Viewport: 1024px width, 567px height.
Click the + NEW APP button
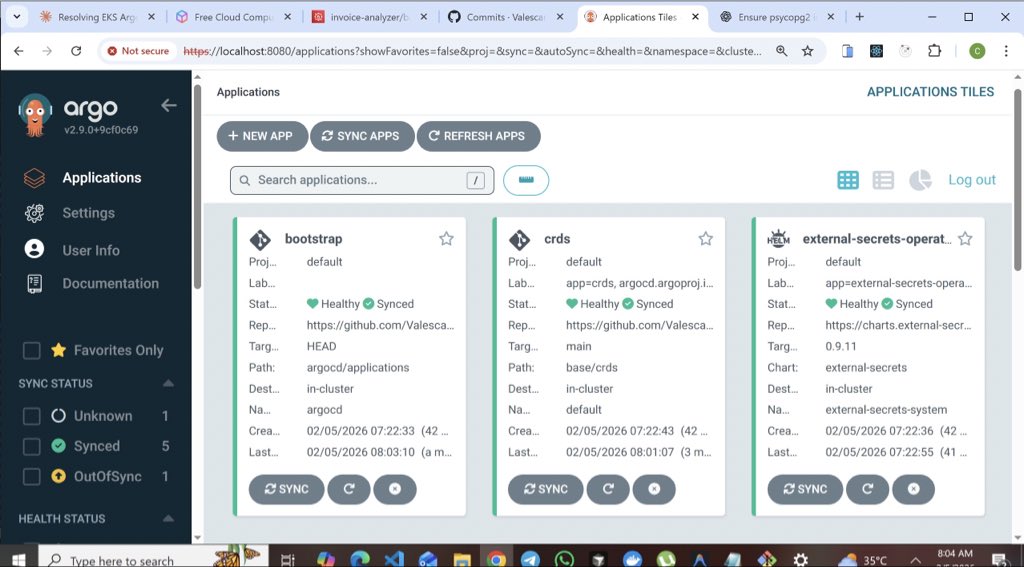(x=262, y=136)
